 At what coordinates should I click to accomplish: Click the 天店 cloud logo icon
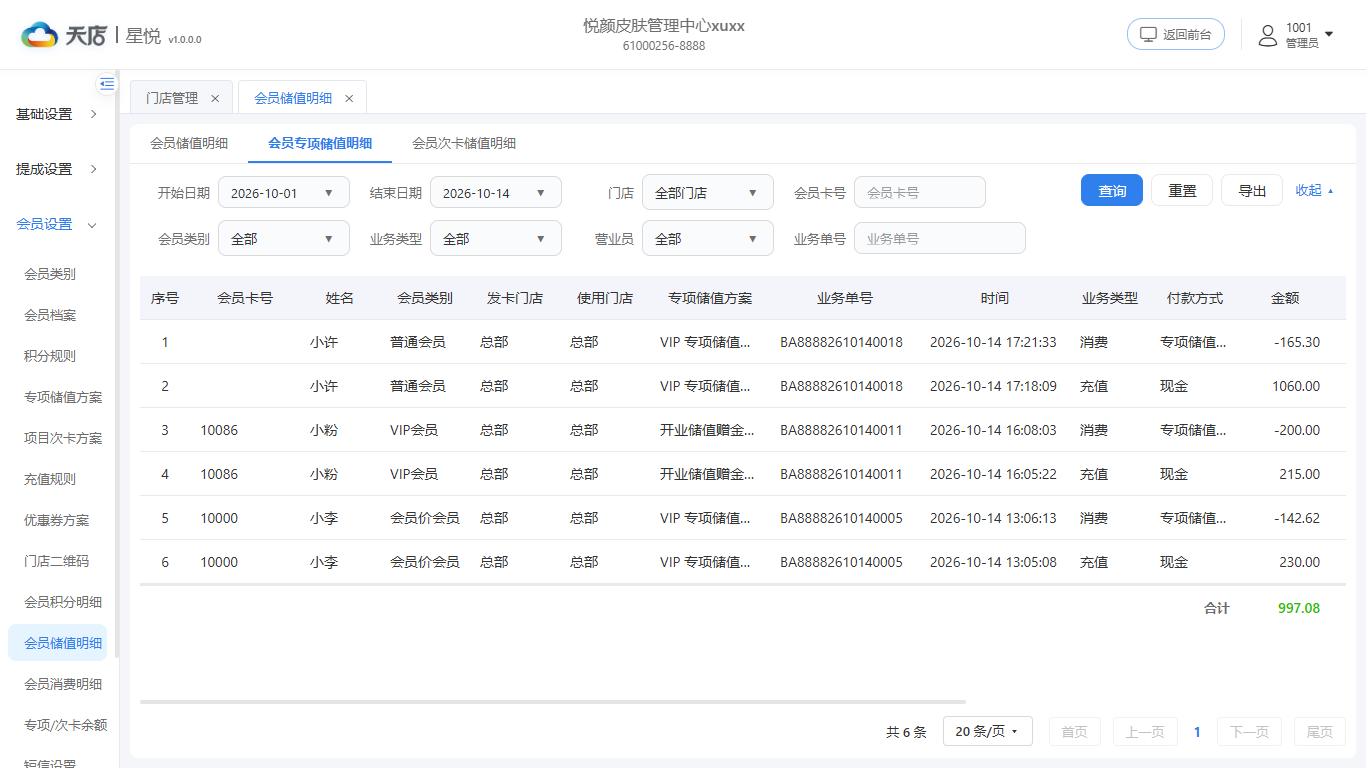point(40,35)
